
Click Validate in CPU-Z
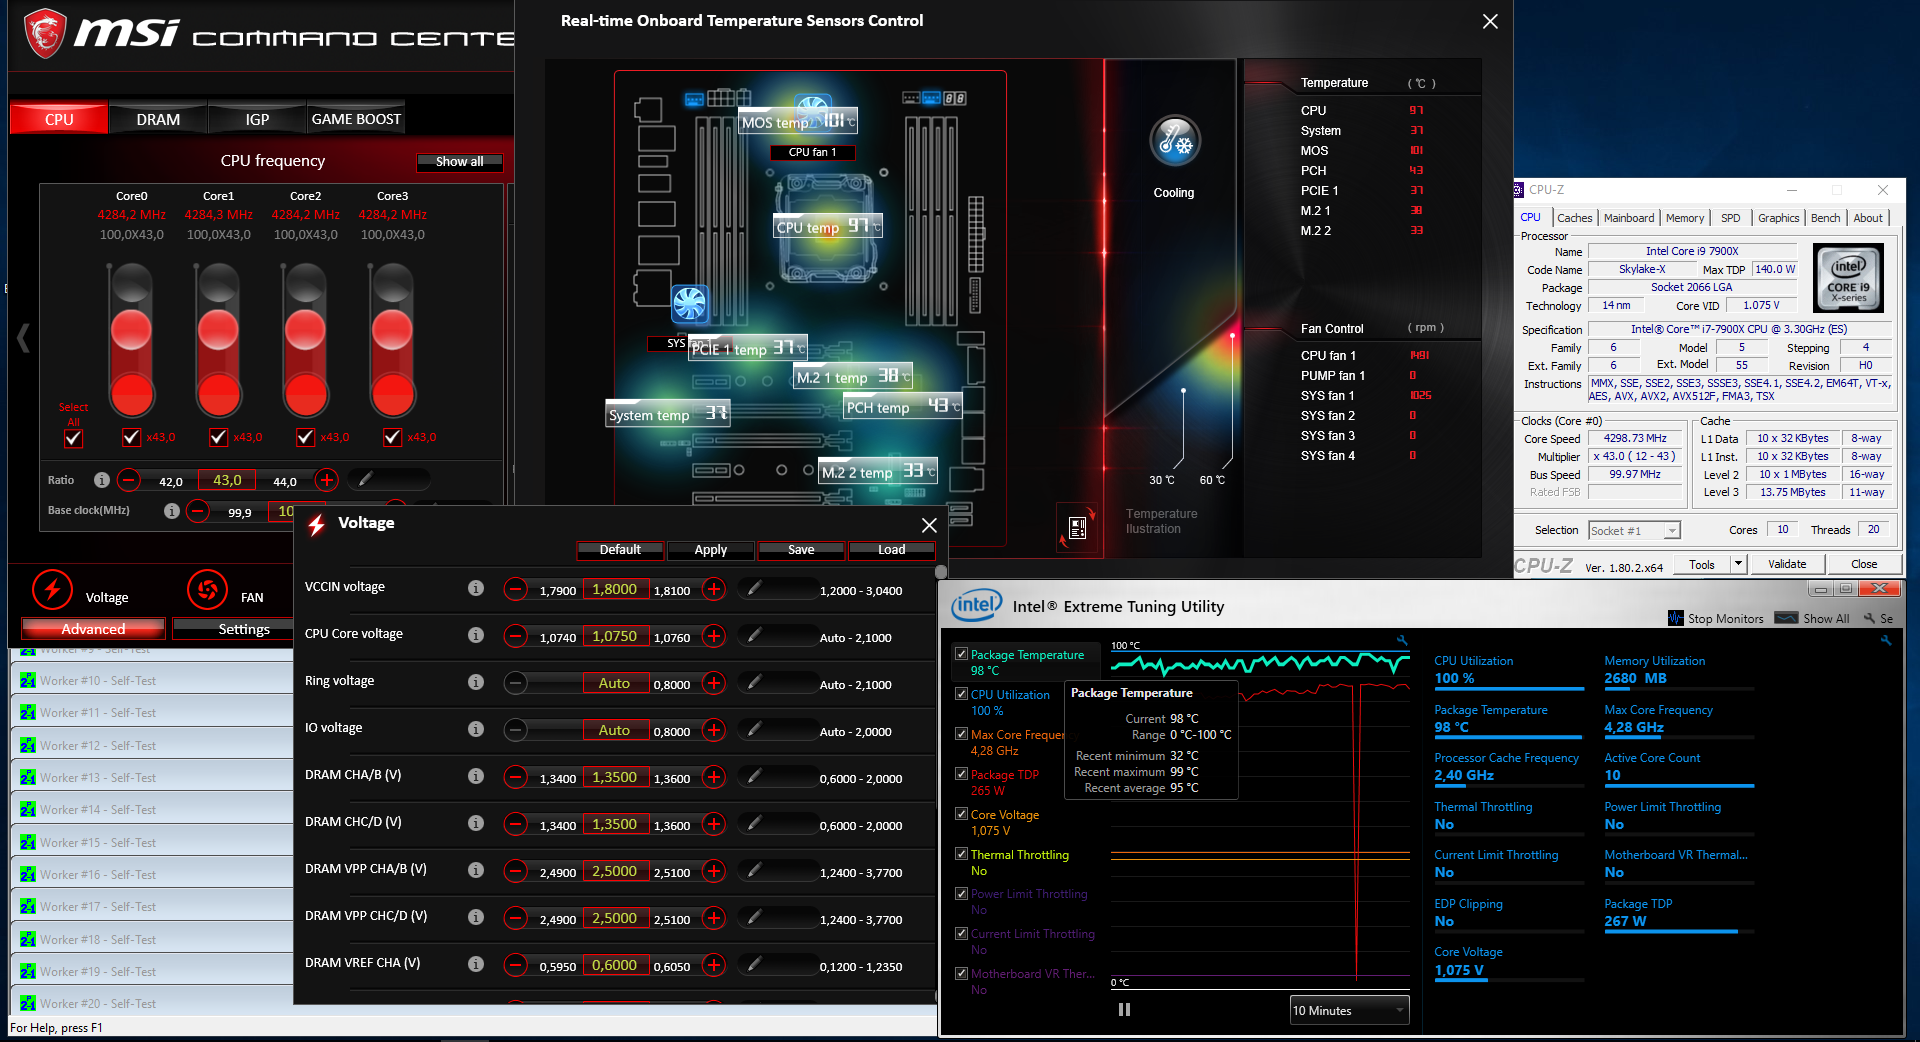pyautogui.click(x=1787, y=564)
